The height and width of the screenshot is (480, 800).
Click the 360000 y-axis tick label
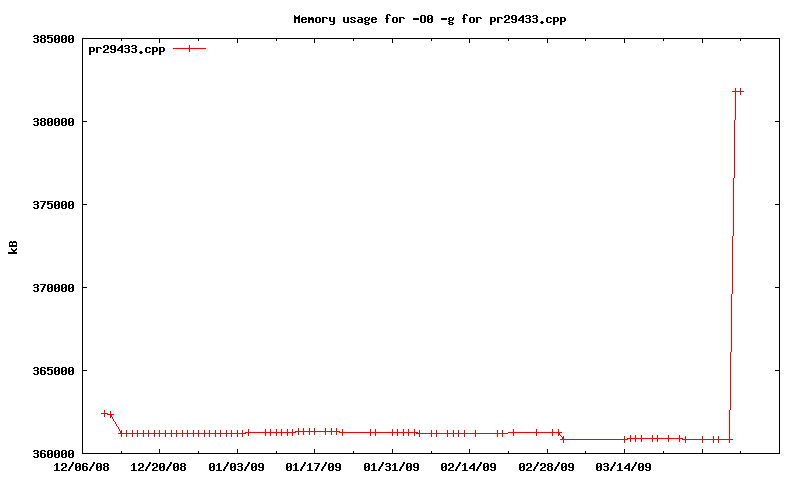pos(54,453)
